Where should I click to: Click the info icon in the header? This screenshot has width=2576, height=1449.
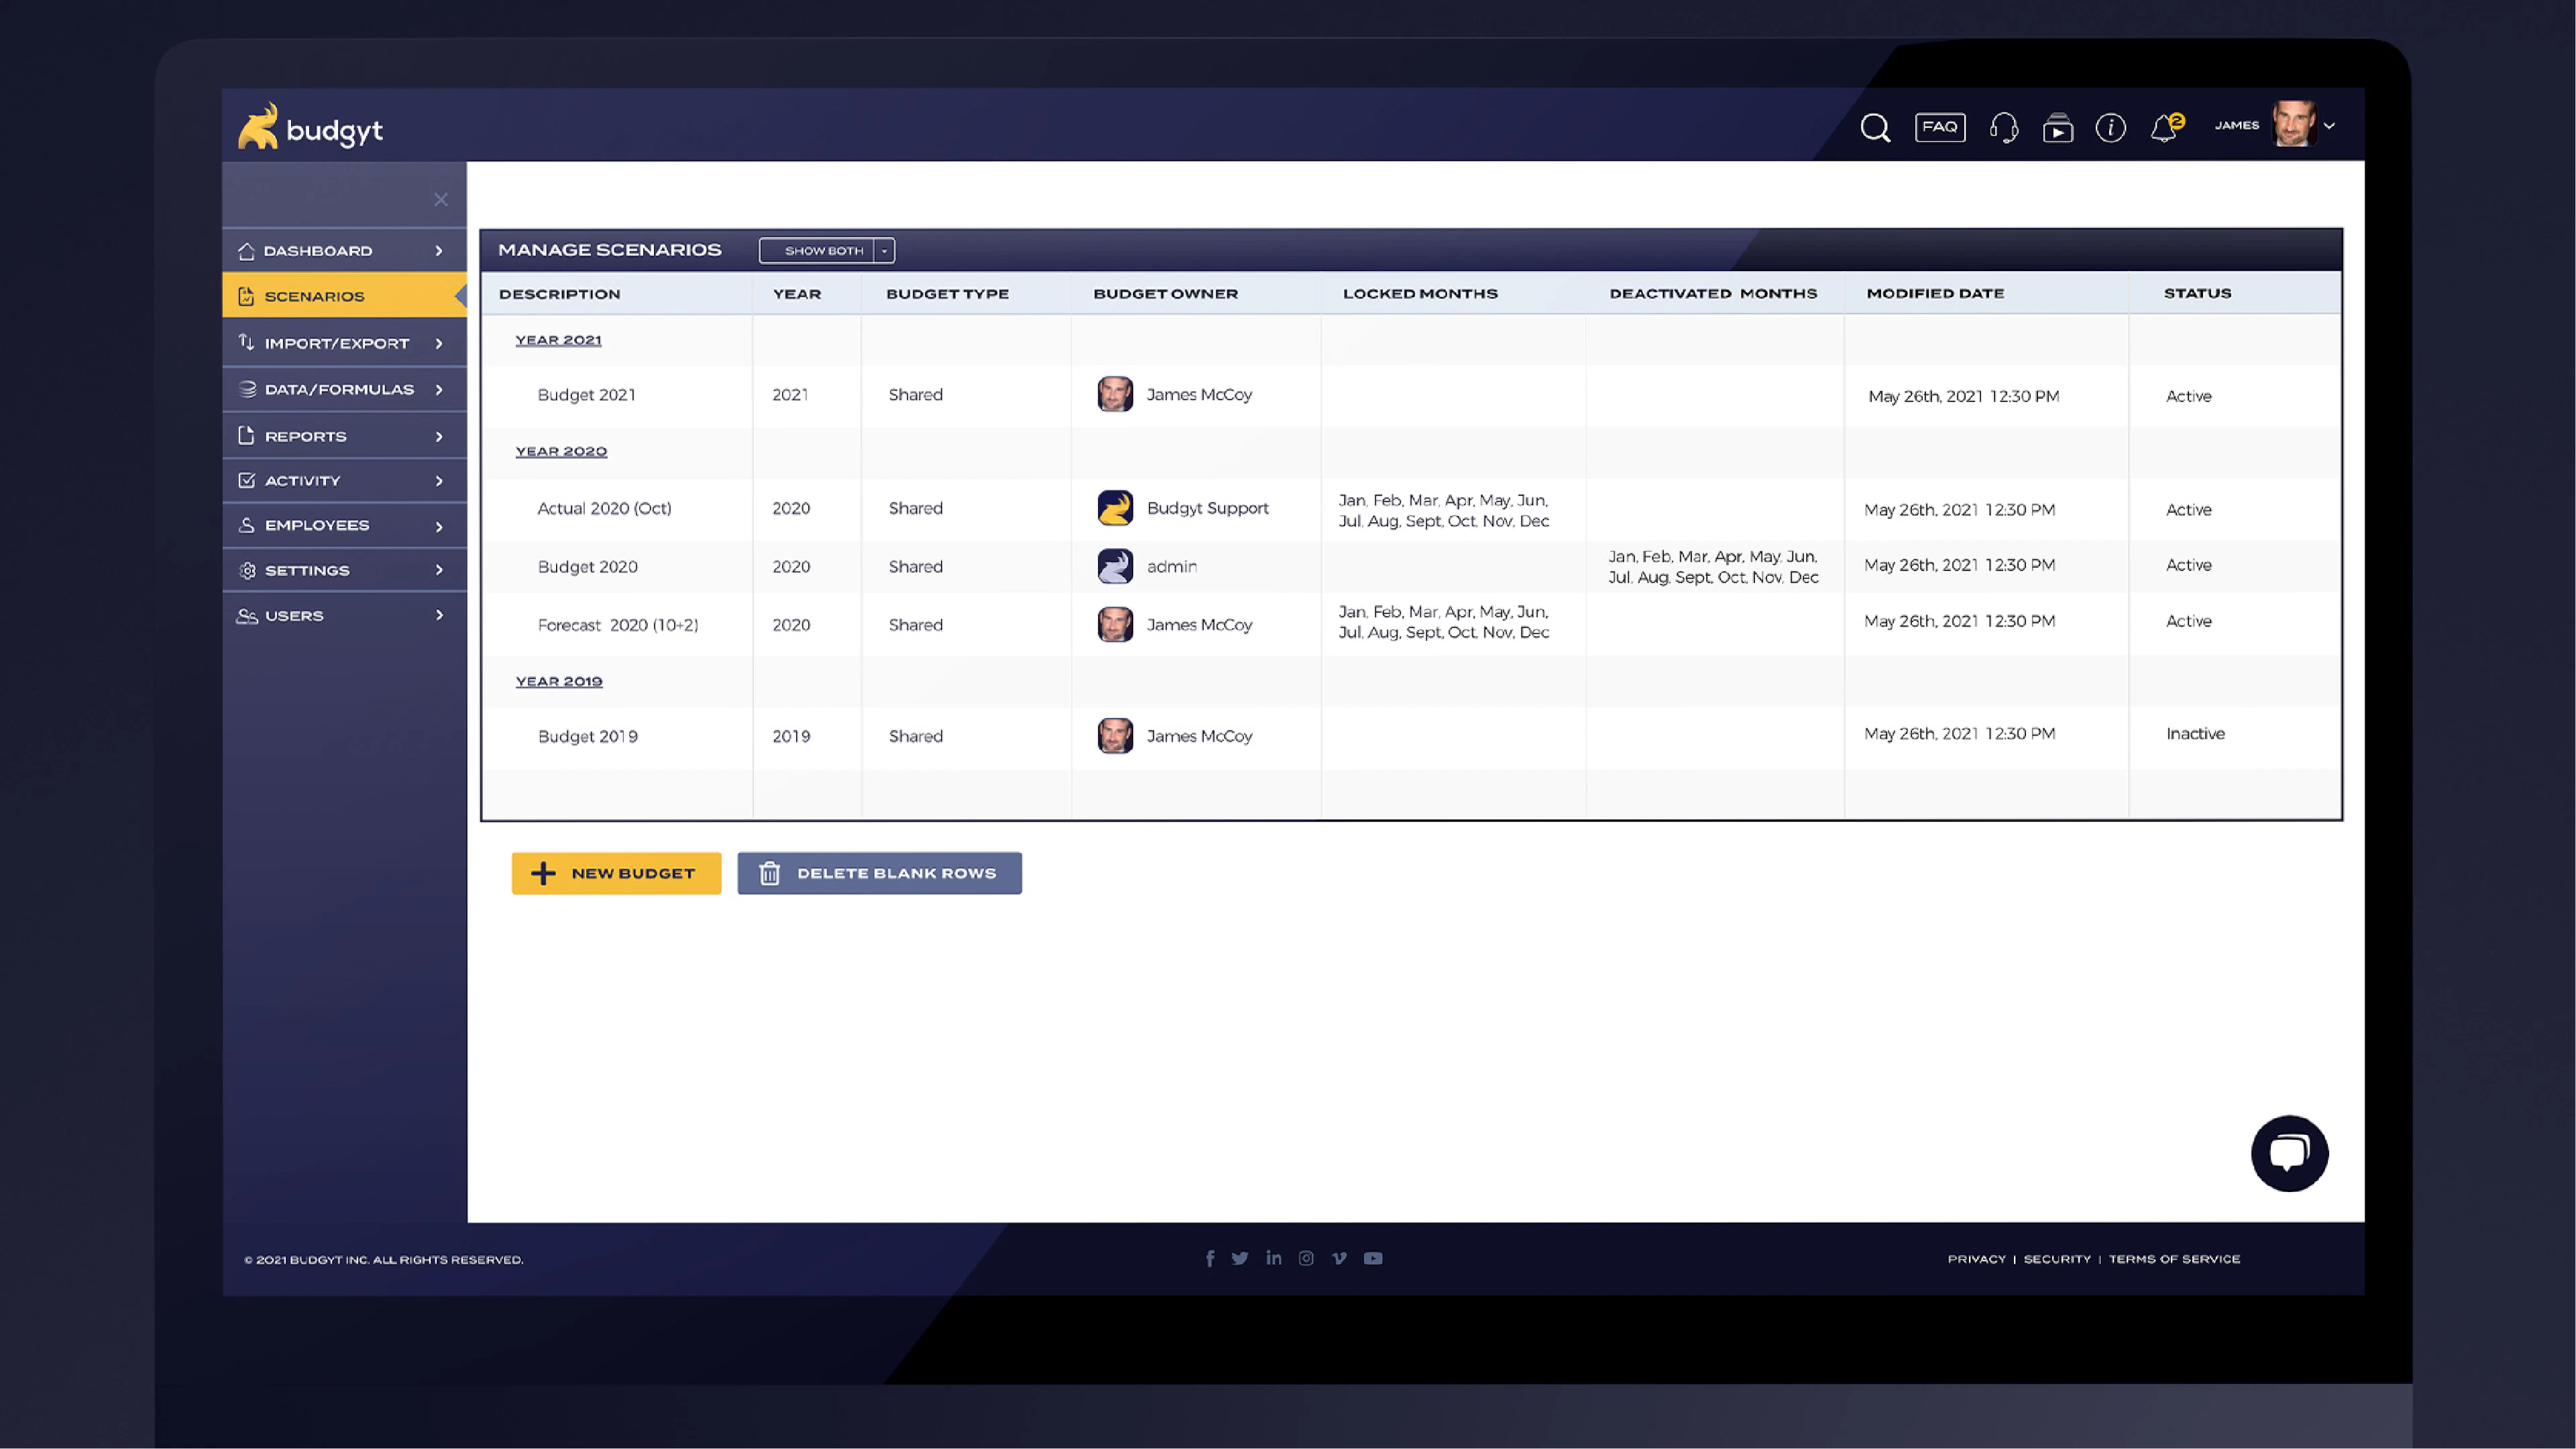click(2110, 127)
